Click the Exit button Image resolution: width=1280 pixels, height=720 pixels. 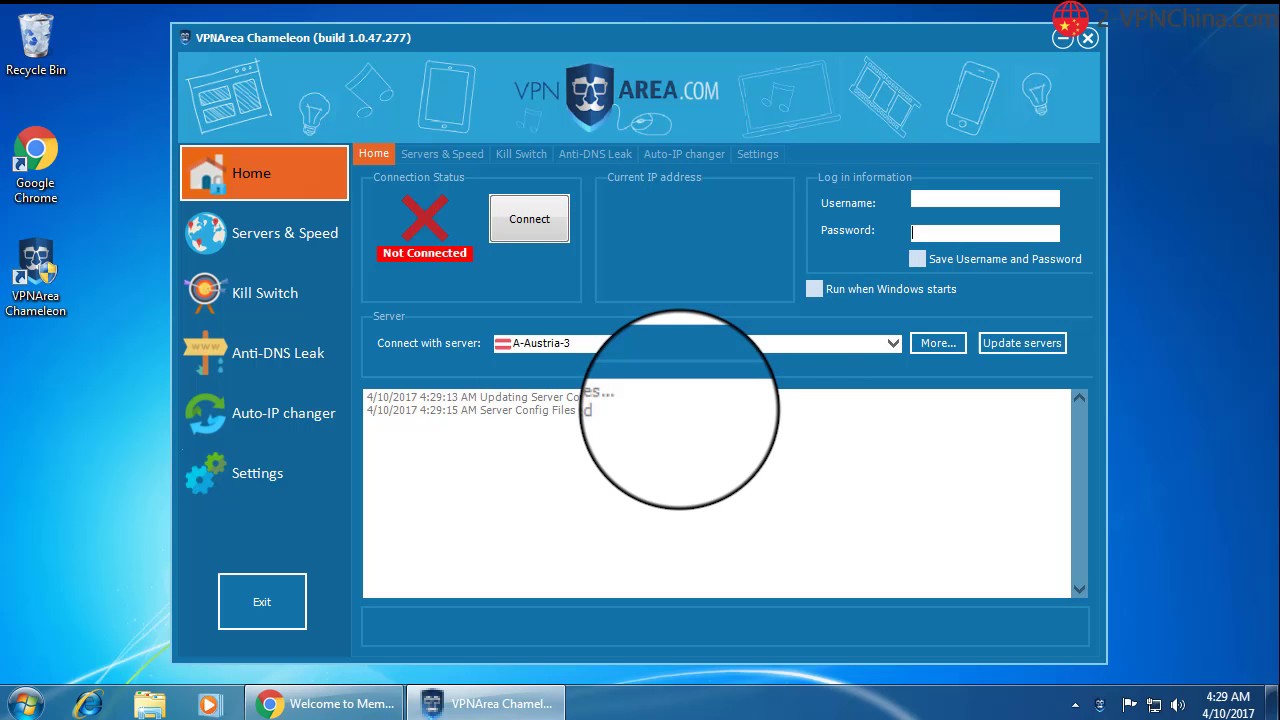pos(262,602)
